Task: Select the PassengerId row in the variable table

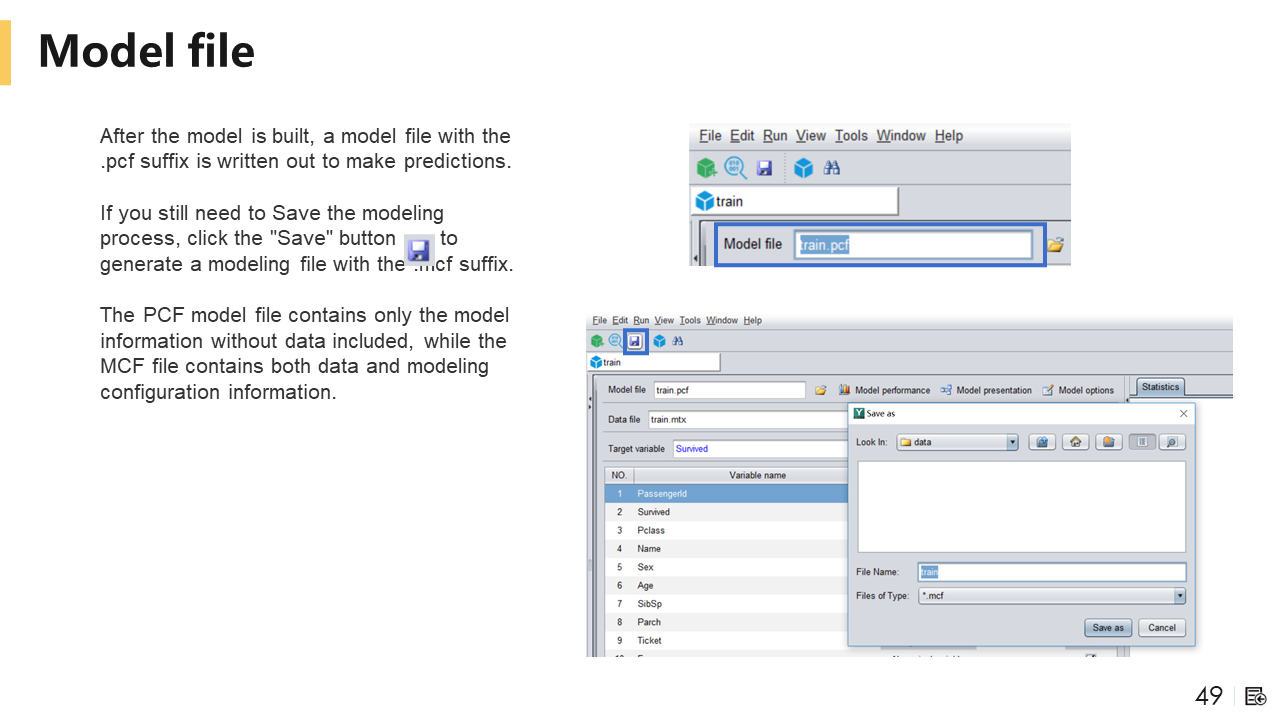Action: [726, 494]
